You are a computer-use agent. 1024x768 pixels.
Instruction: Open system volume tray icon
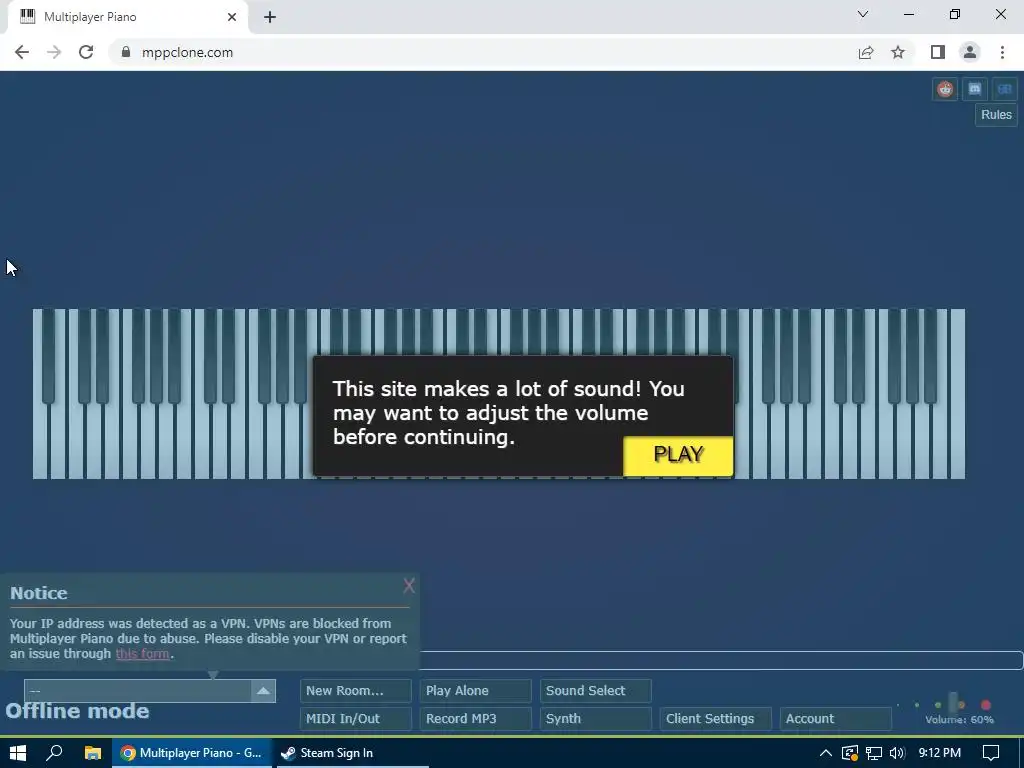click(x=897, y=753)
